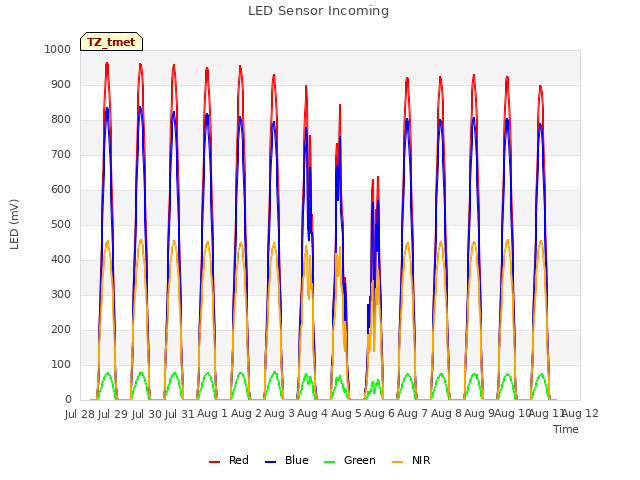
Task: Select the NIR legend label
Action: 421,460
